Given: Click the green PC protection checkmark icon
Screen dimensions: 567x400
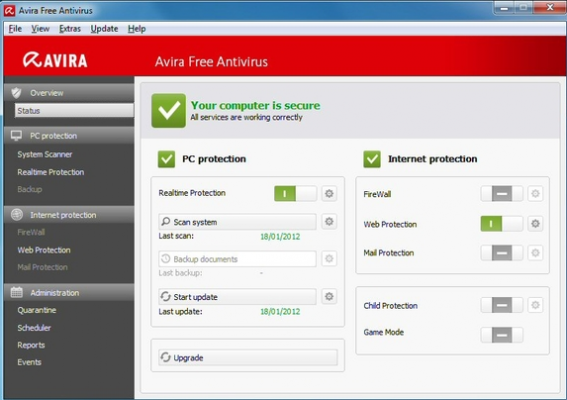Looking at the screenshot, I should [x=166, y=159].
